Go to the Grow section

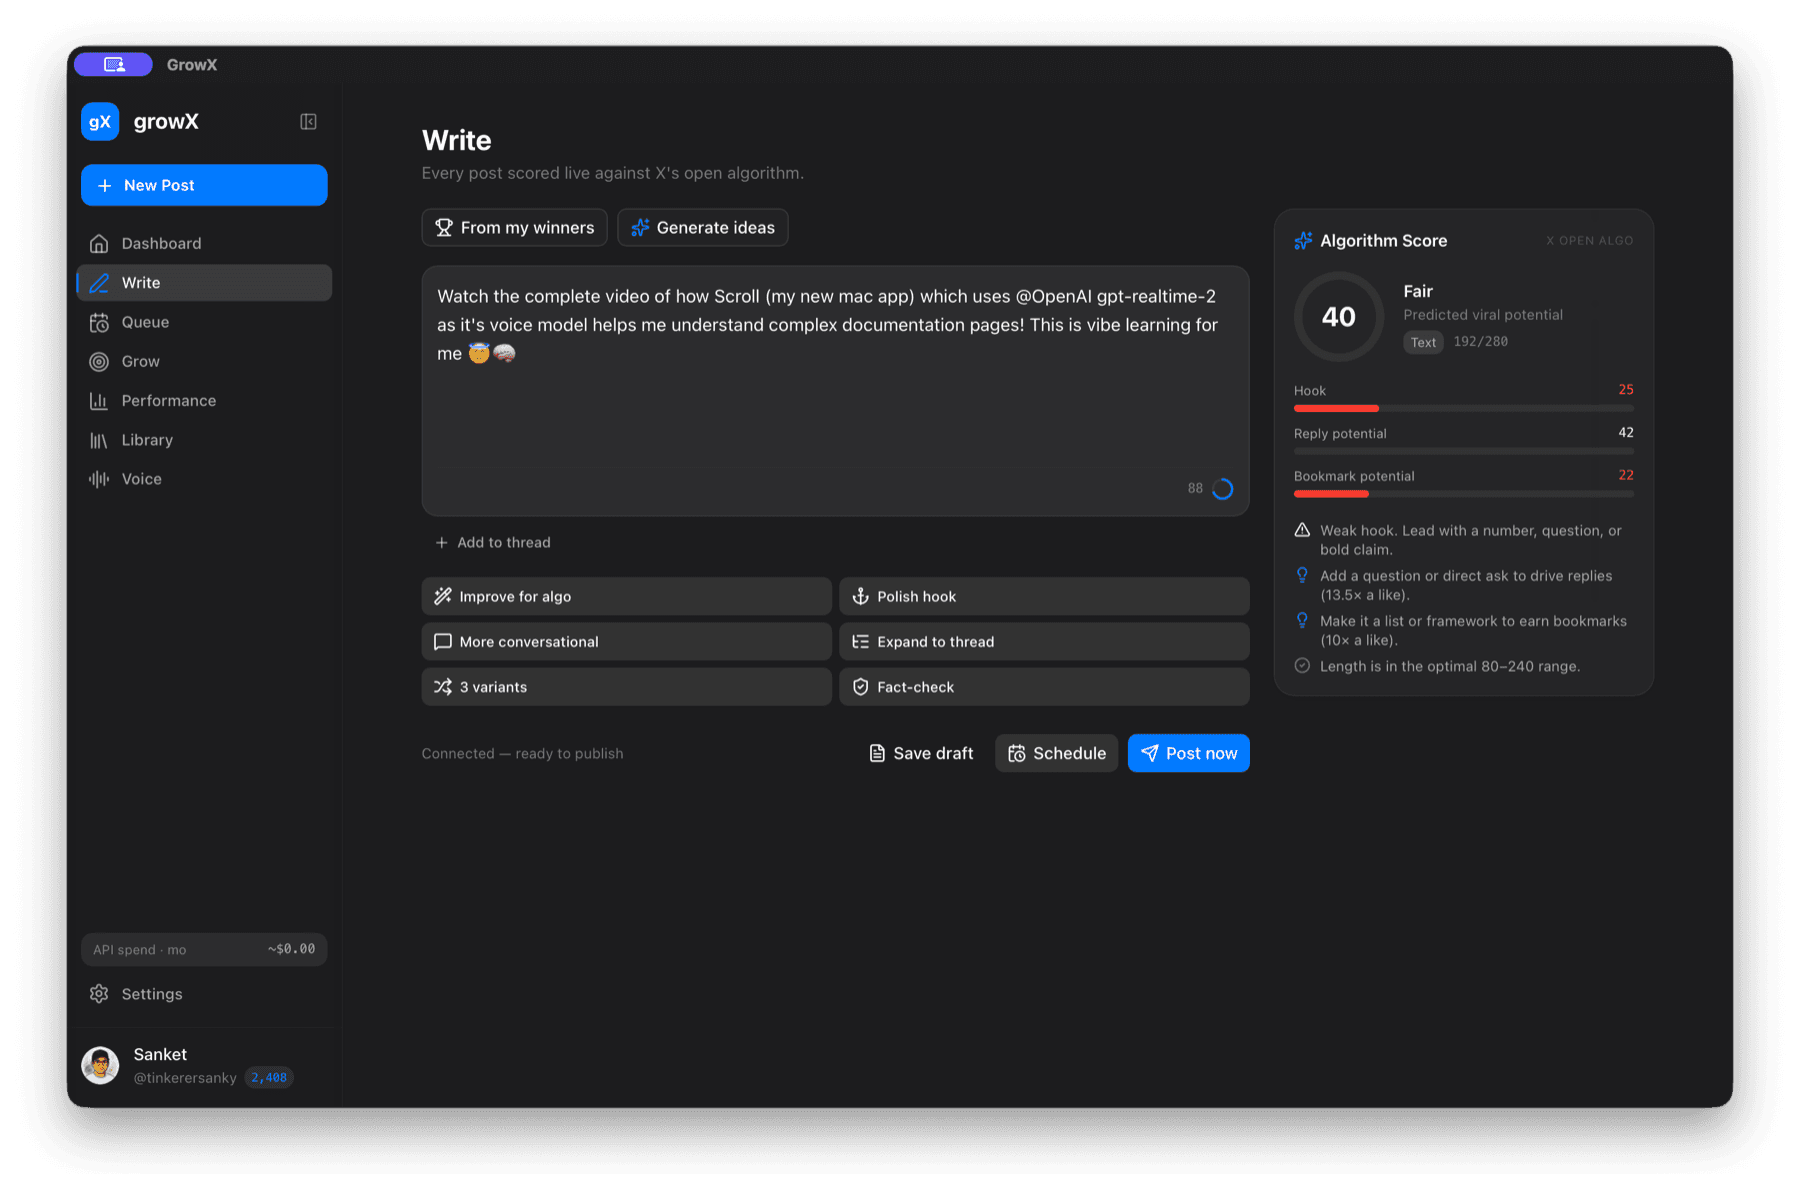tap(204, 361)
